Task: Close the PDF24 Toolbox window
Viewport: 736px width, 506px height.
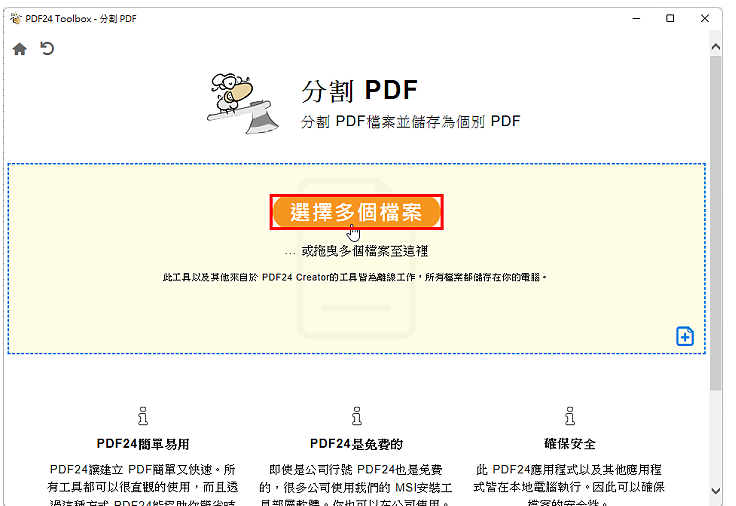Action: point(705,18)
